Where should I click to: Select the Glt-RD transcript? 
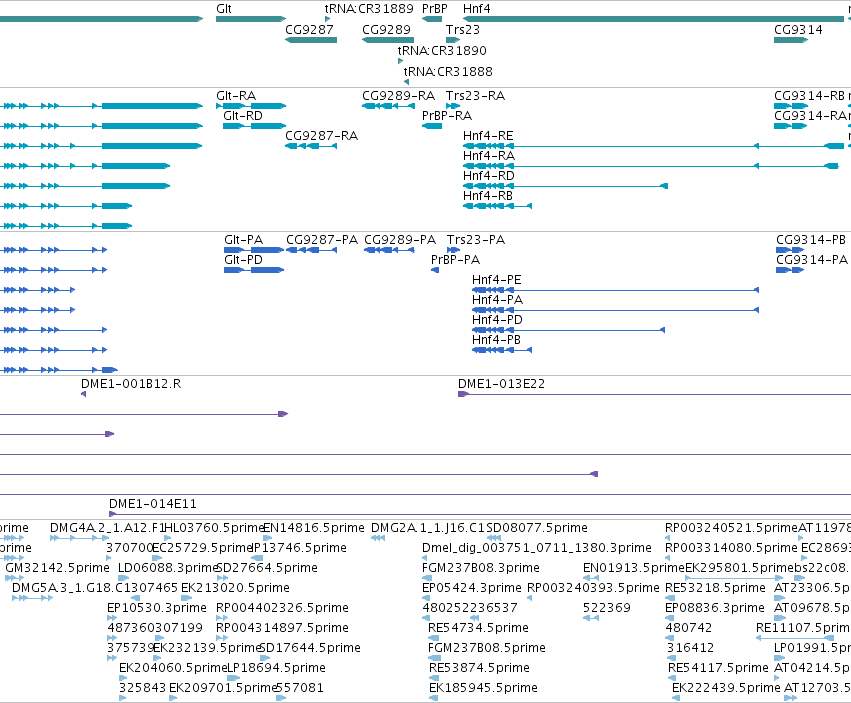[255, 126]
